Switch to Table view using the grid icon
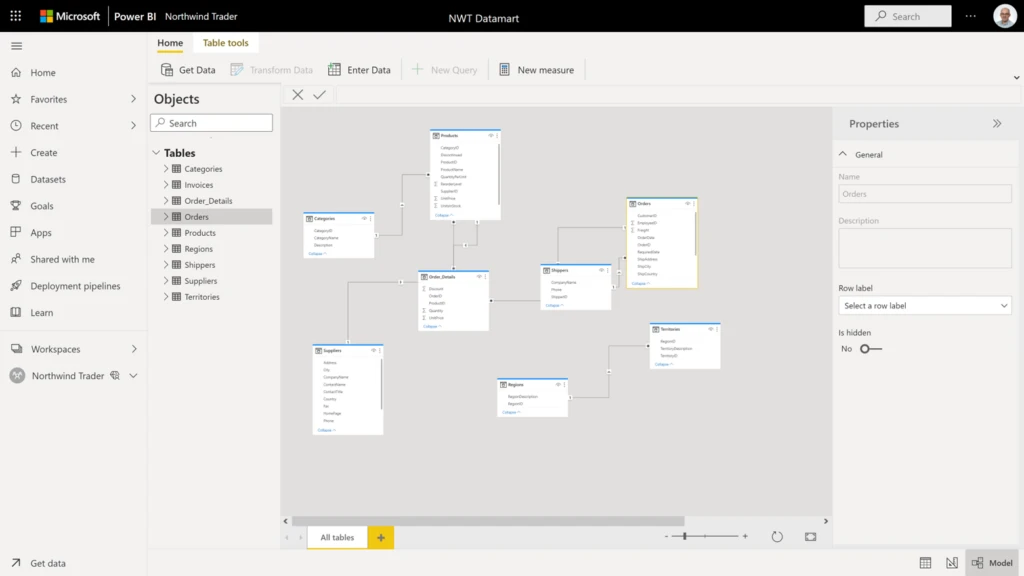 pyautogui.click(x=925, y=562)
